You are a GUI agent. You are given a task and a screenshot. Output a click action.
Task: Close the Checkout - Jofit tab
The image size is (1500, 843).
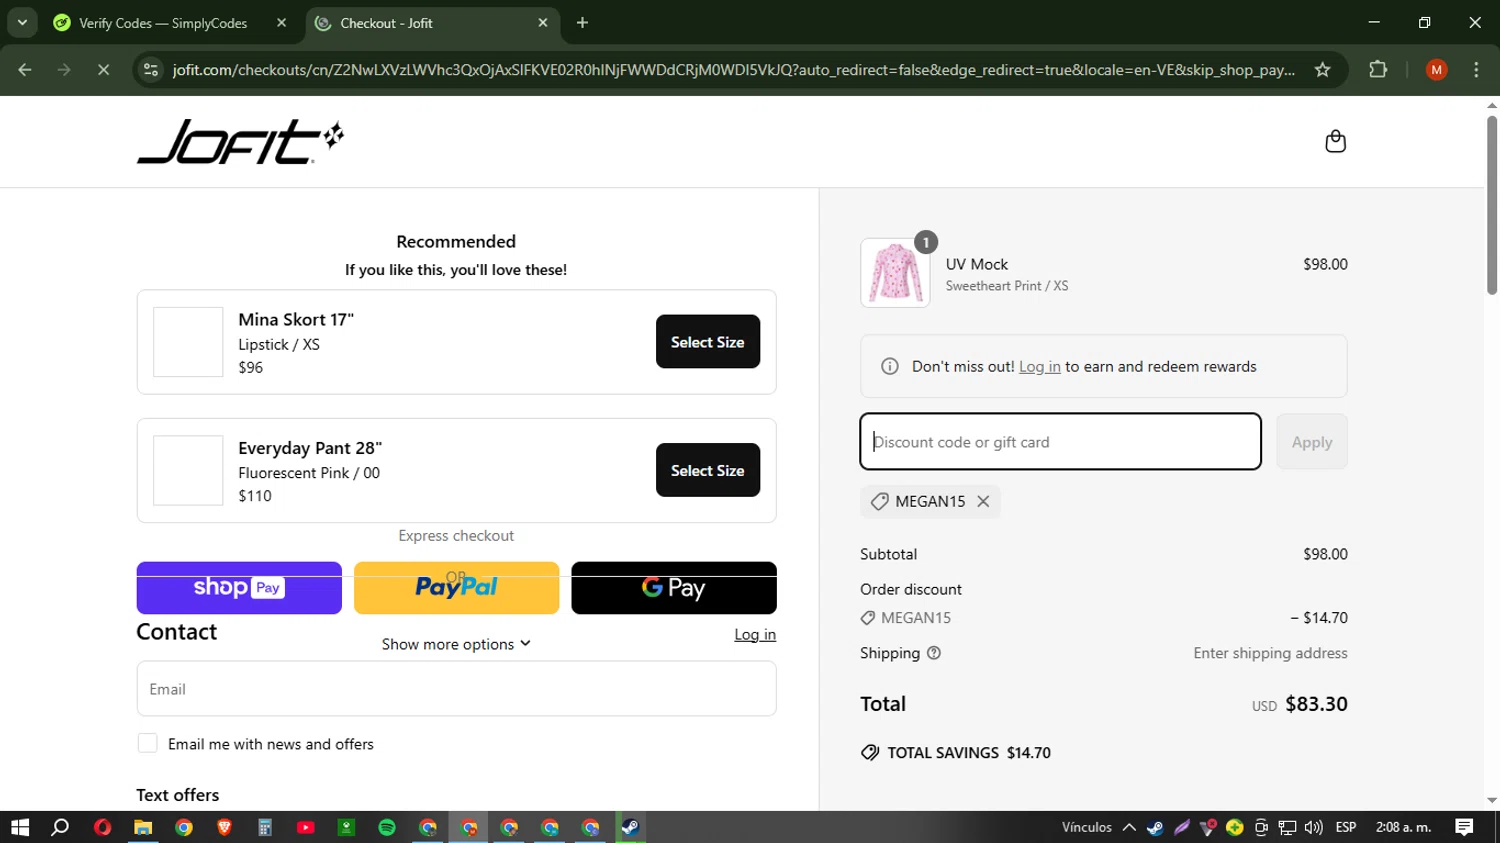(x=543, y=23)
